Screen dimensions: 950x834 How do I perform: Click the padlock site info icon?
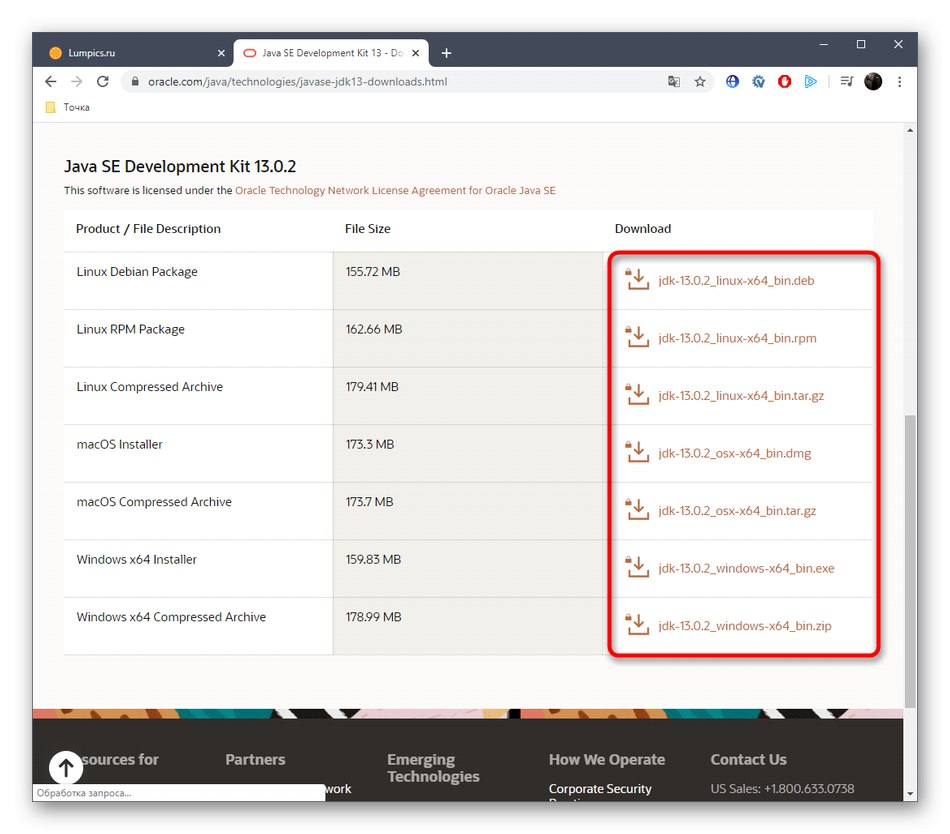135,81
